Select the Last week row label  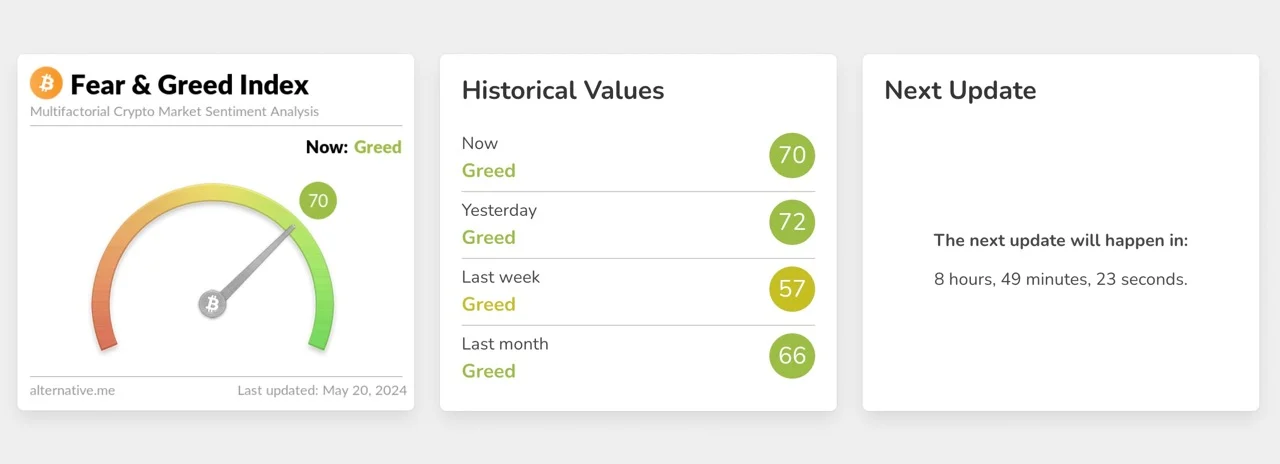click(500, 277)
